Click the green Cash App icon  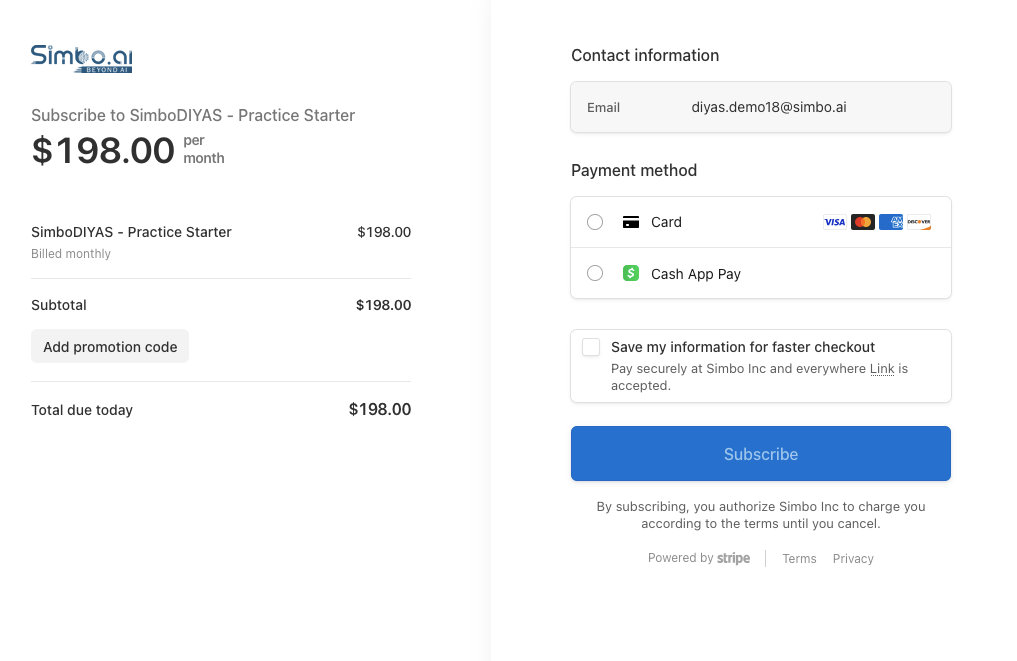click(x=630, y=273)
